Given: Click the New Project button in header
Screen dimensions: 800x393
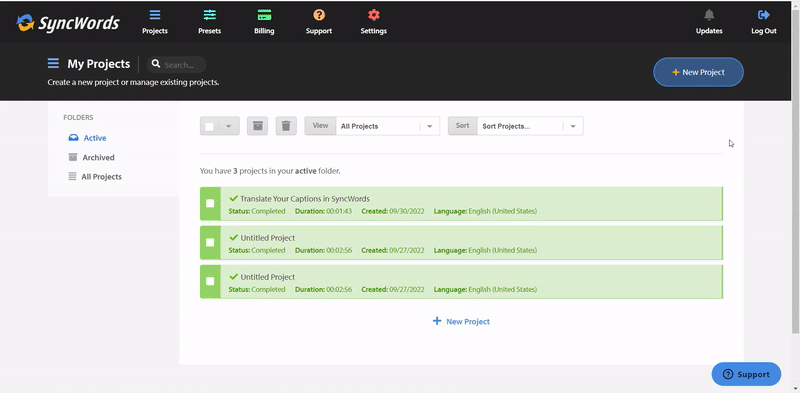Looking at the screenshot, I should coord(698,72).
